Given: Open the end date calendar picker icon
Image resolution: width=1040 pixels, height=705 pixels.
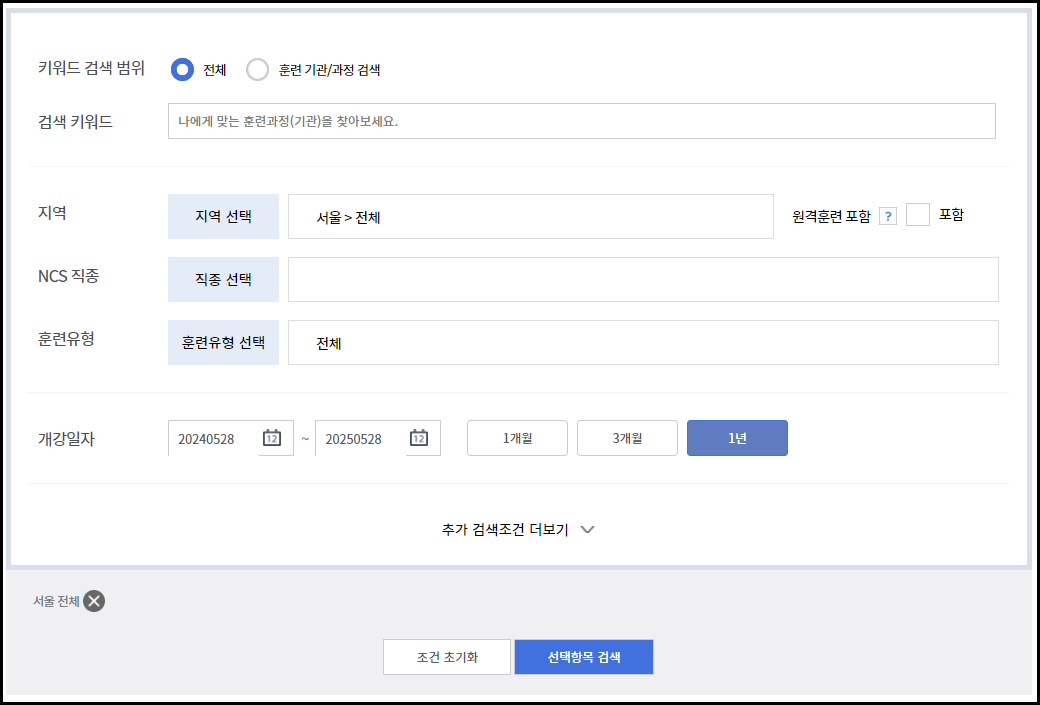Looking at the screenshot, I should (422, 437).
